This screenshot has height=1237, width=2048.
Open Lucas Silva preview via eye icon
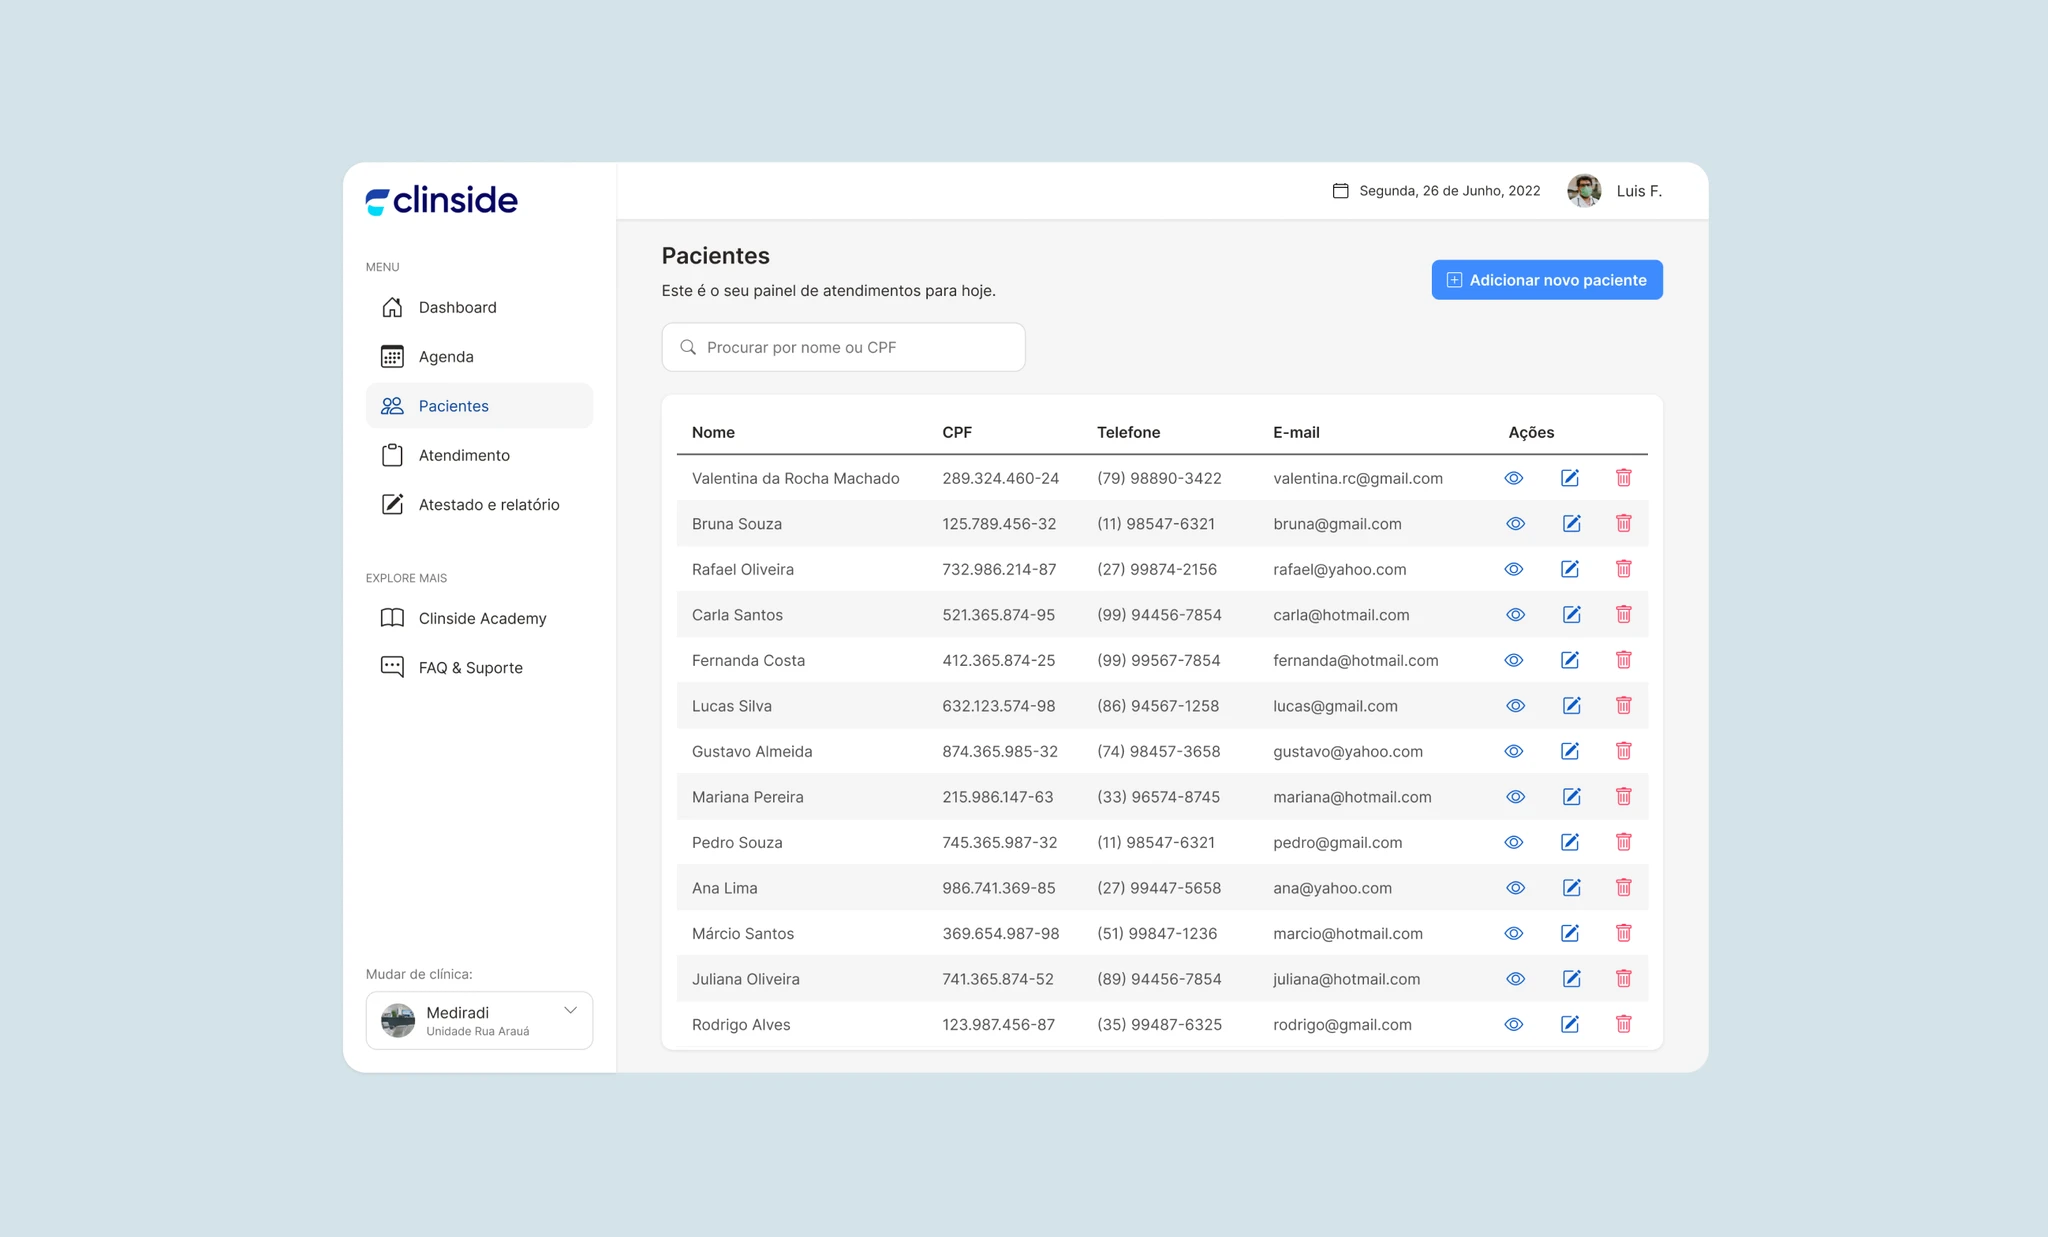click(1514, 705)
